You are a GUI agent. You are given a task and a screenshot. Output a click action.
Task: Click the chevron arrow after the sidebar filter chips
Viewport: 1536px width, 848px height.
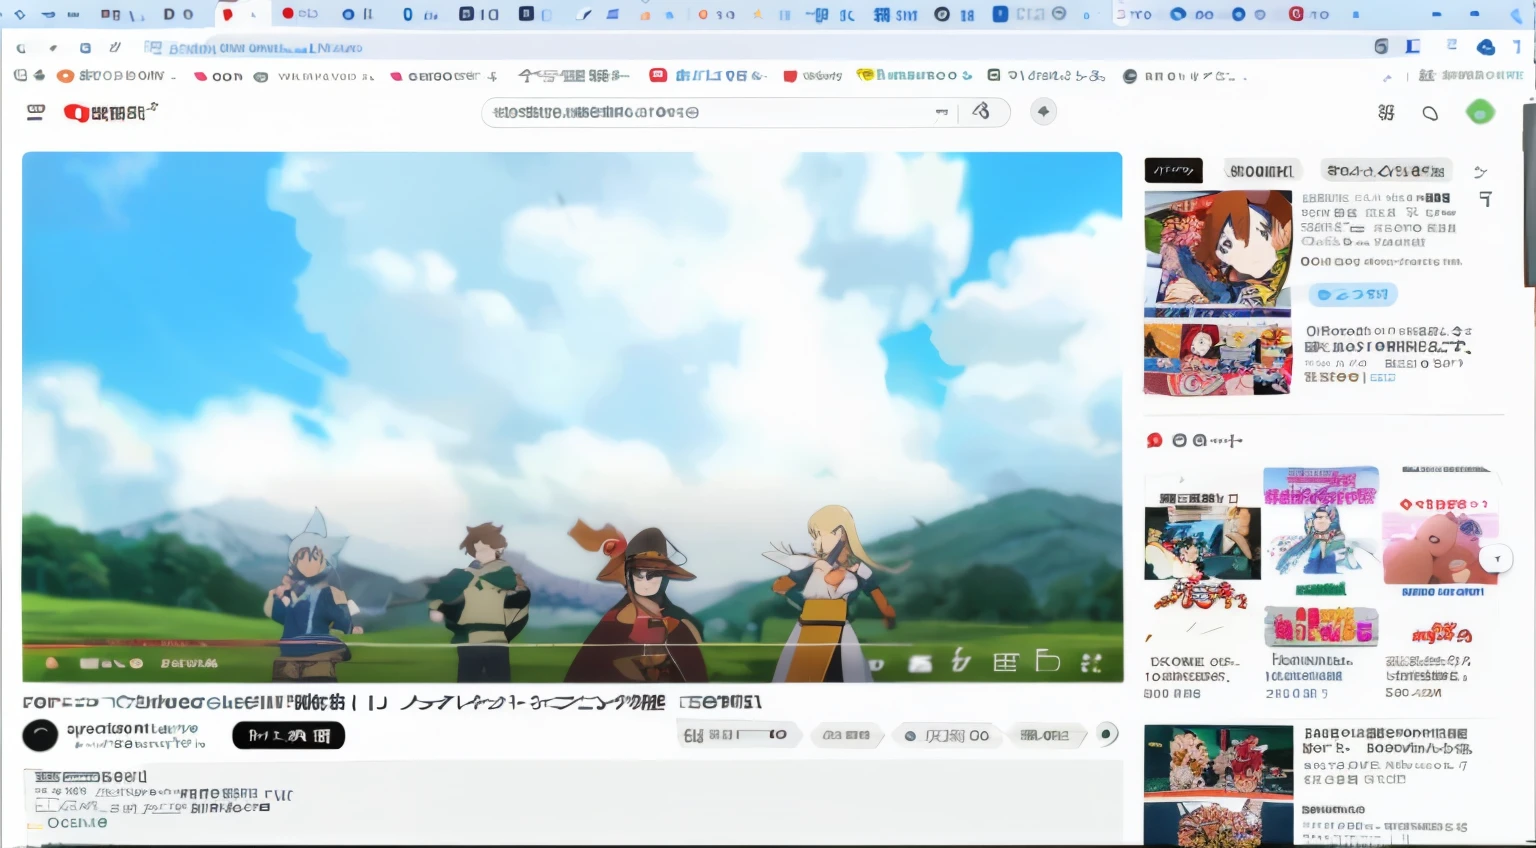click(1481, 172)
